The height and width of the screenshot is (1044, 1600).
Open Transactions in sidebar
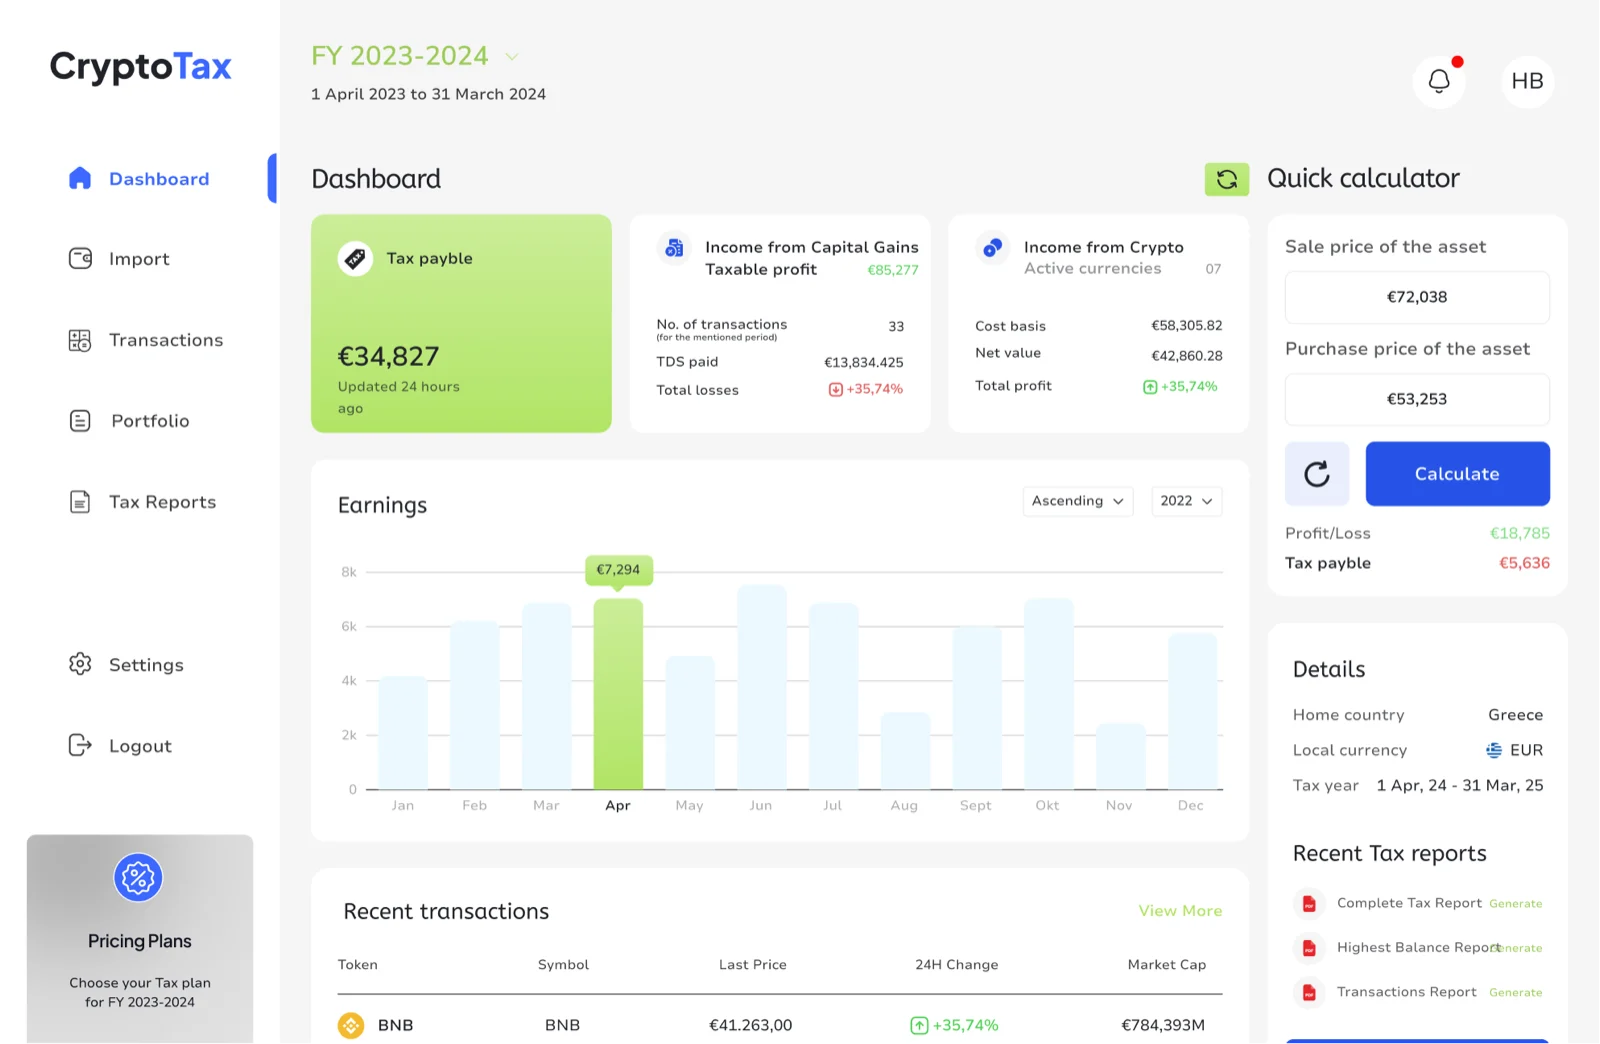coord(166,340)
